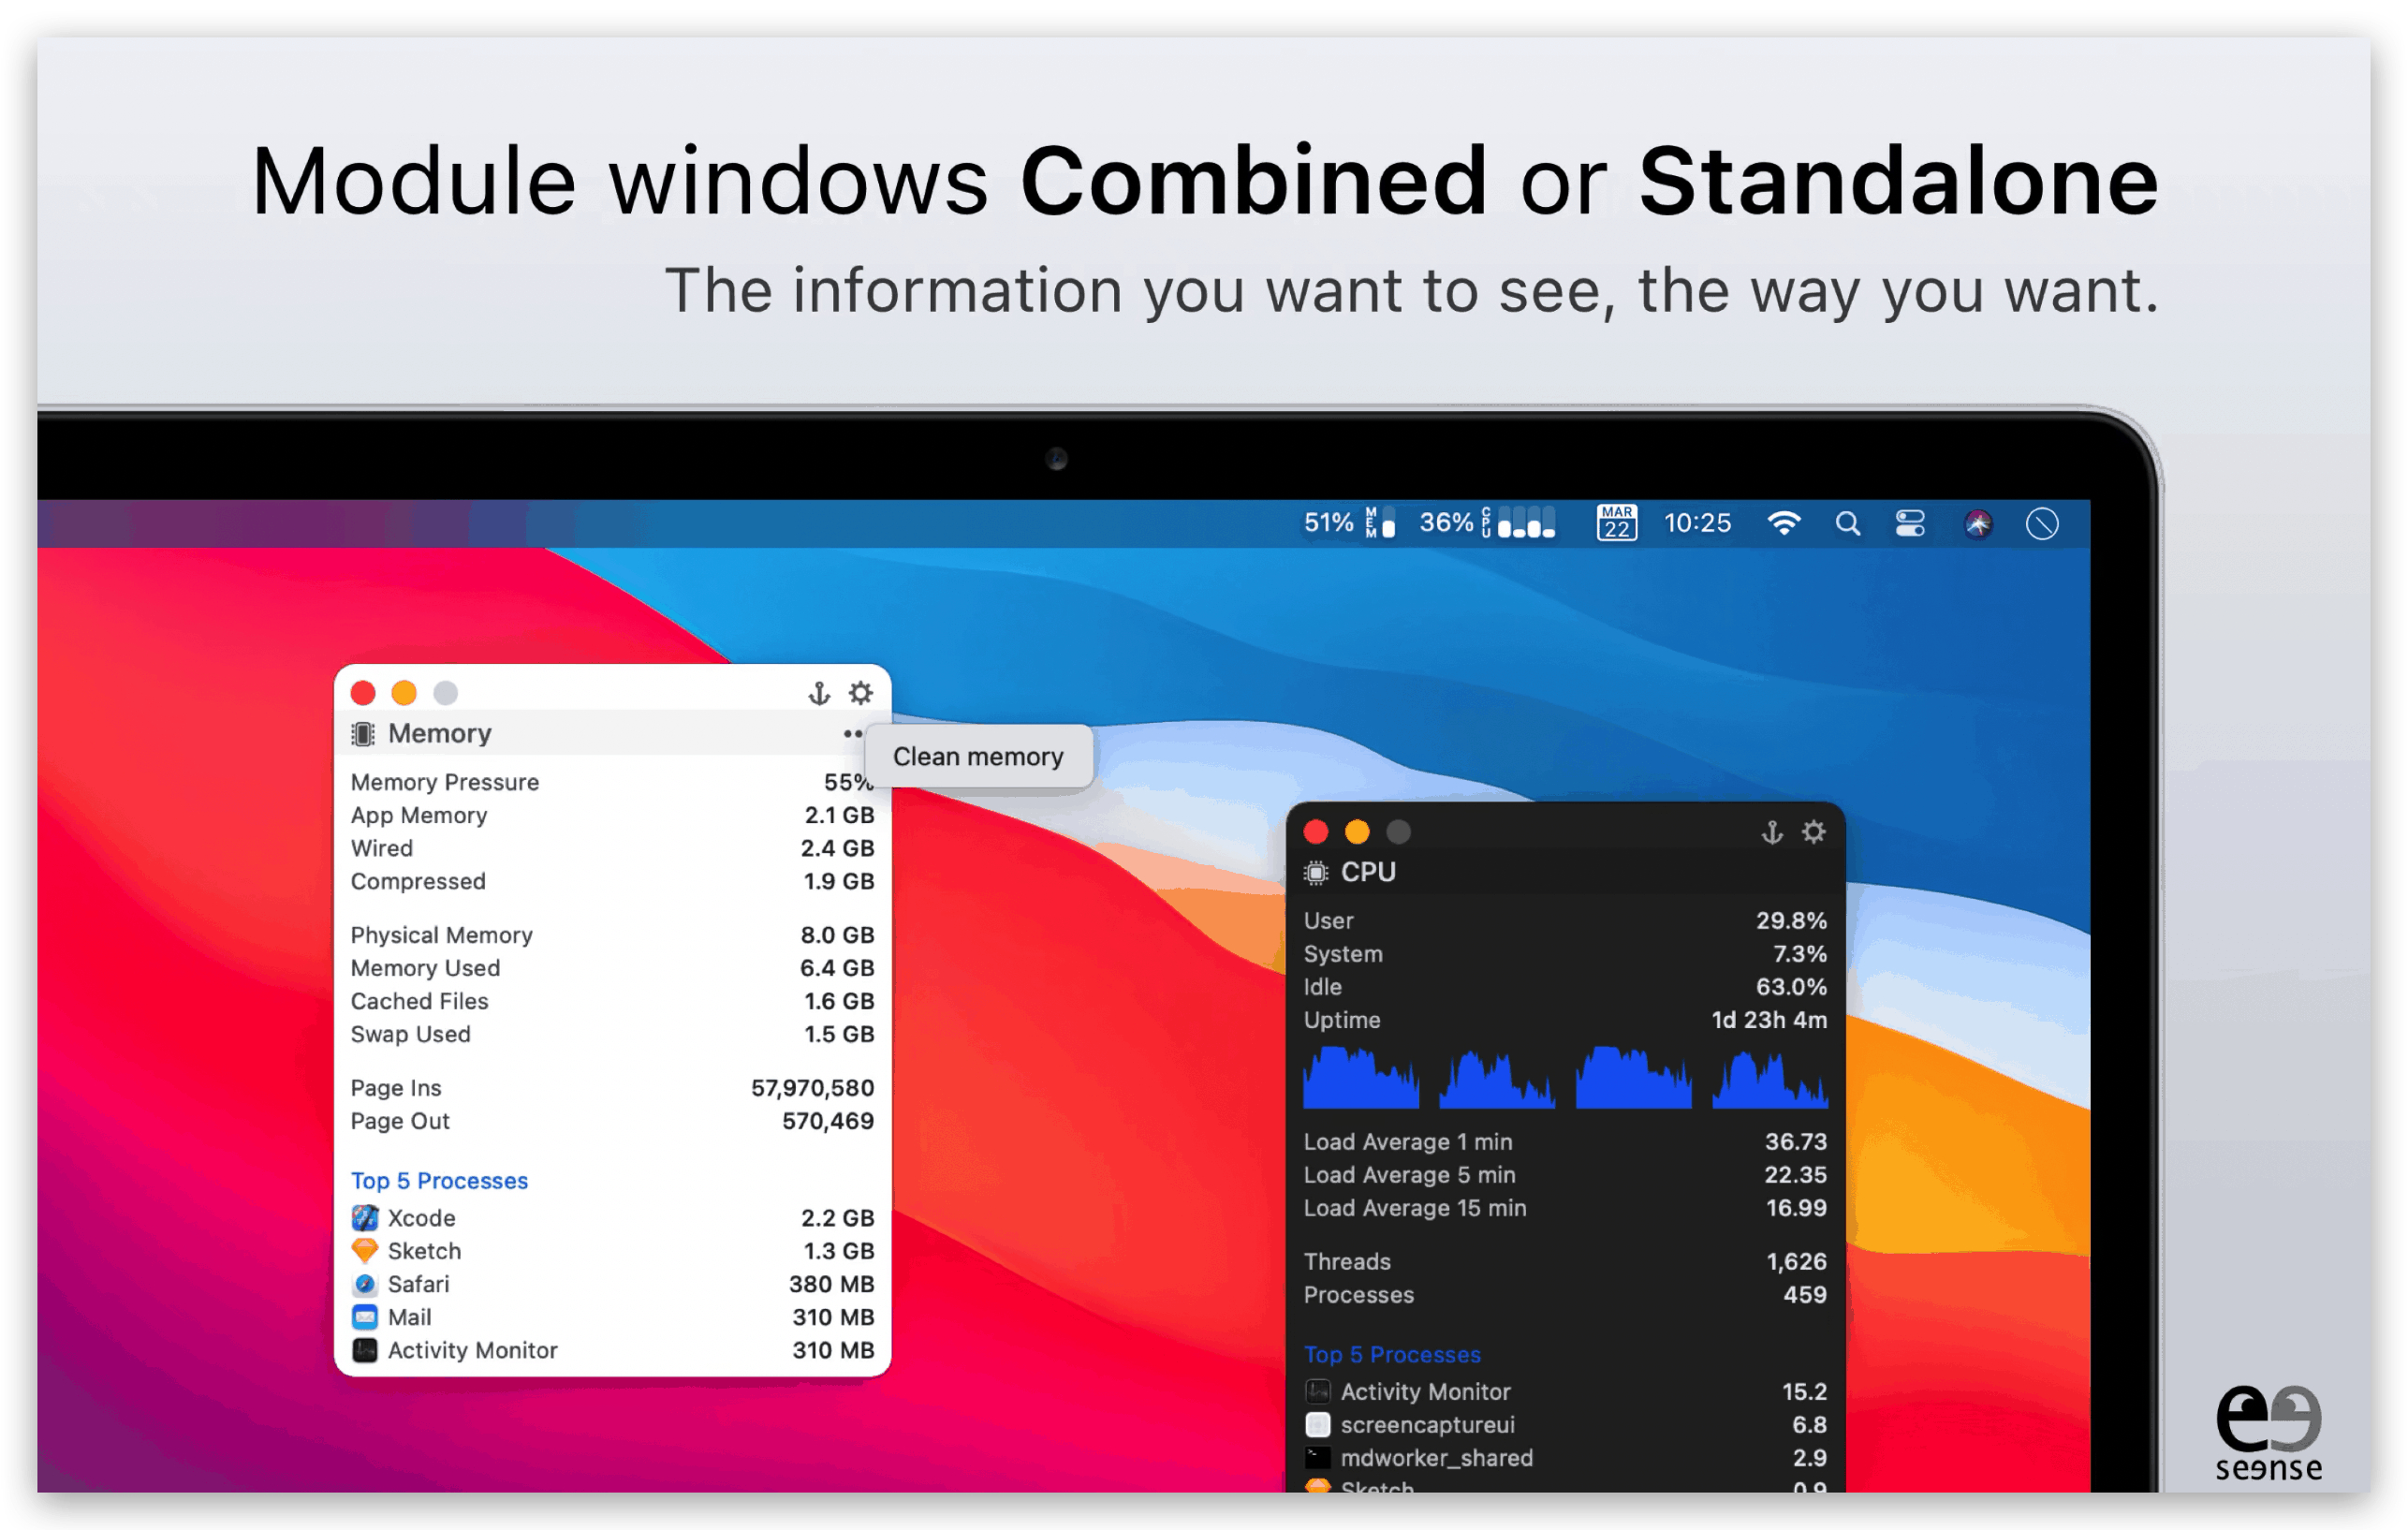Select the Cached Files 1.6 GB row
2408x1530 pixels.
(x=612, y=1001)
